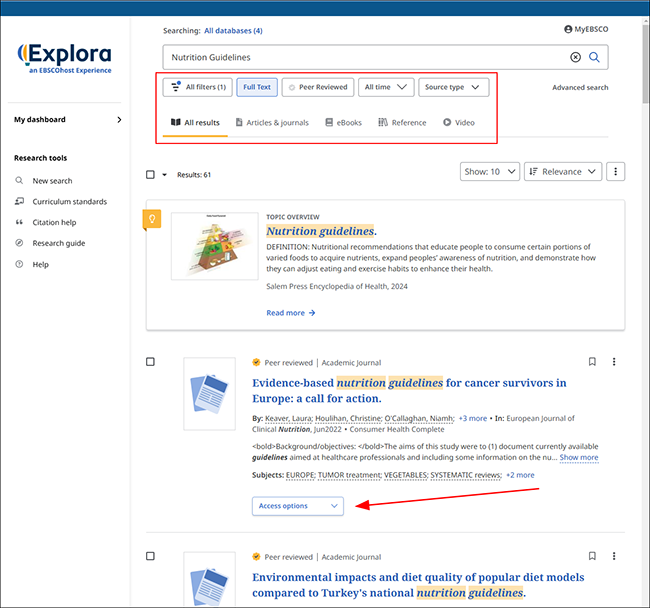The image size is (650, 608).
Task: Switch to the eBooks tab
Action: tap(344, 123)
